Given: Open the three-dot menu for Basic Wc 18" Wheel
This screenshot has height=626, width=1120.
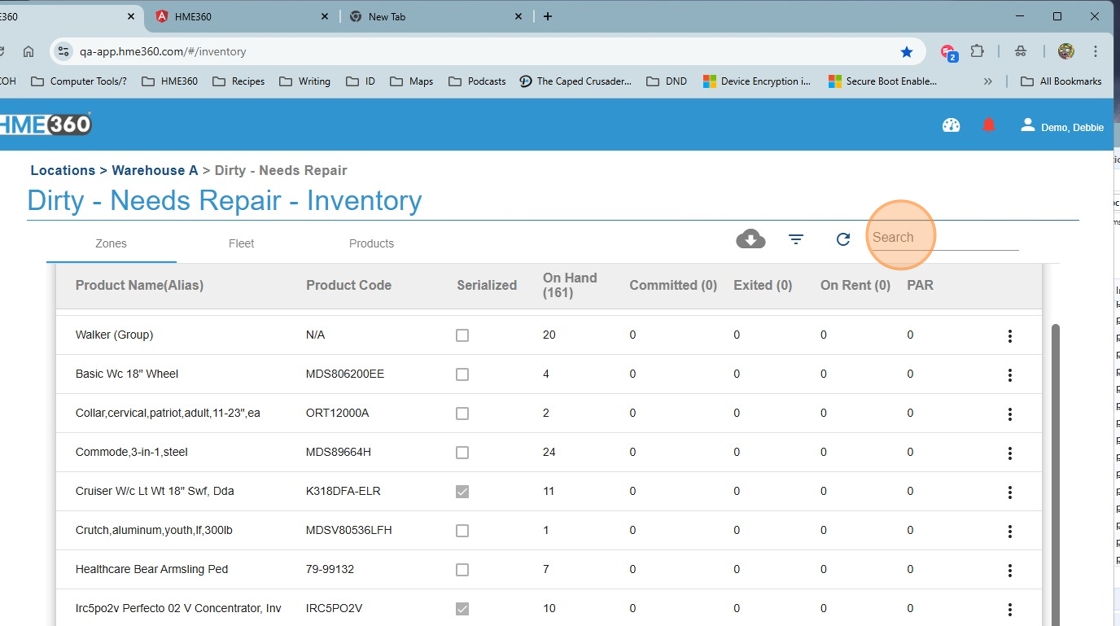Looking at the screenshot, I should [1010, 375].
